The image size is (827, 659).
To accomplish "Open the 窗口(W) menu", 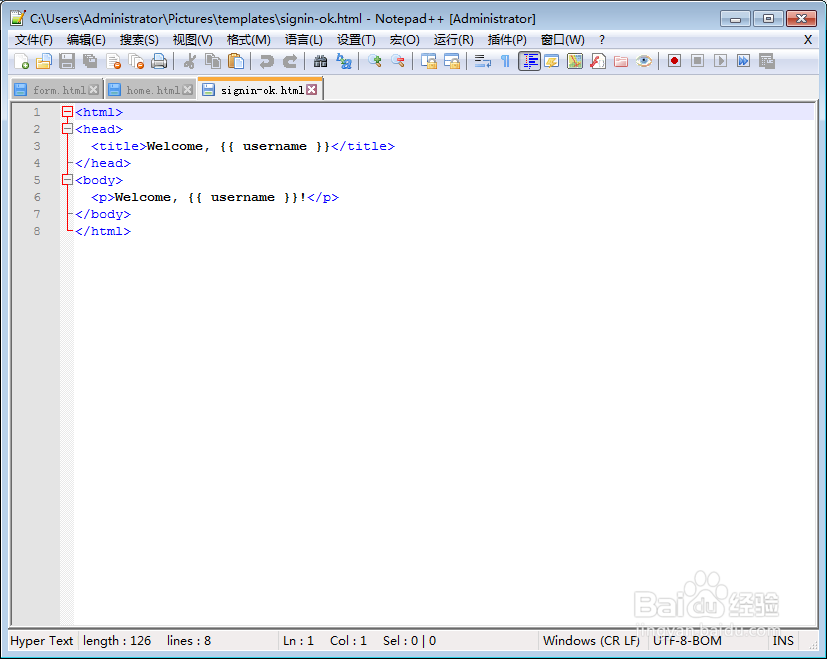I will (x=562, y=40).
